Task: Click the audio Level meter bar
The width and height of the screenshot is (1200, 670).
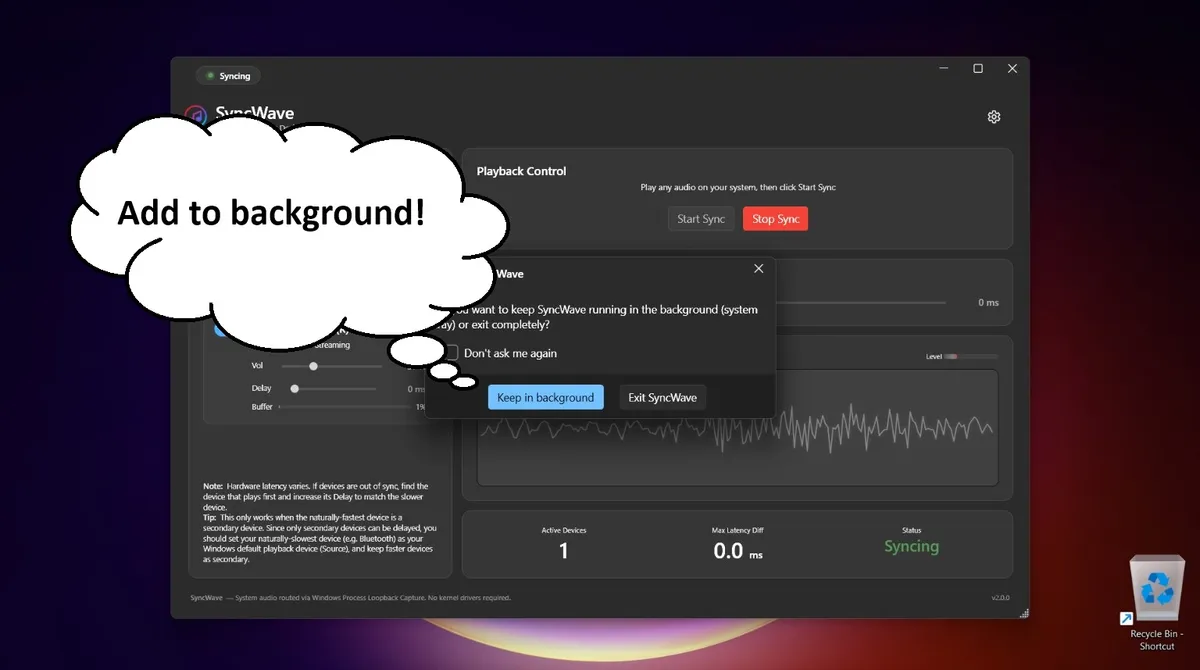Action: 971,356
